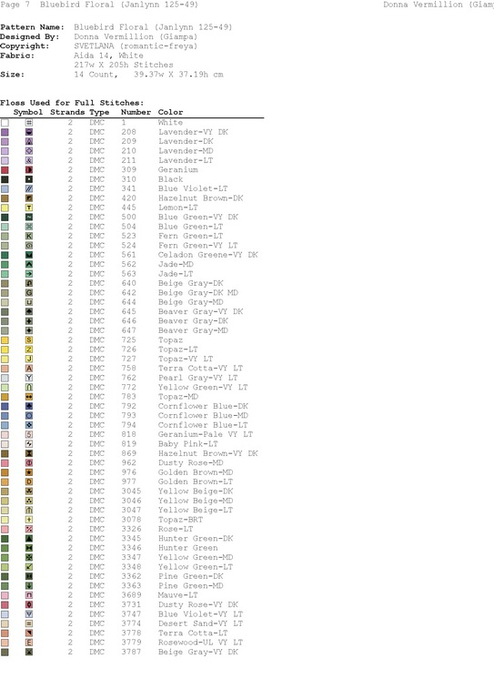Click the 'Pattern Name:' label
494x699 pixels.
(x=32, y=27)
